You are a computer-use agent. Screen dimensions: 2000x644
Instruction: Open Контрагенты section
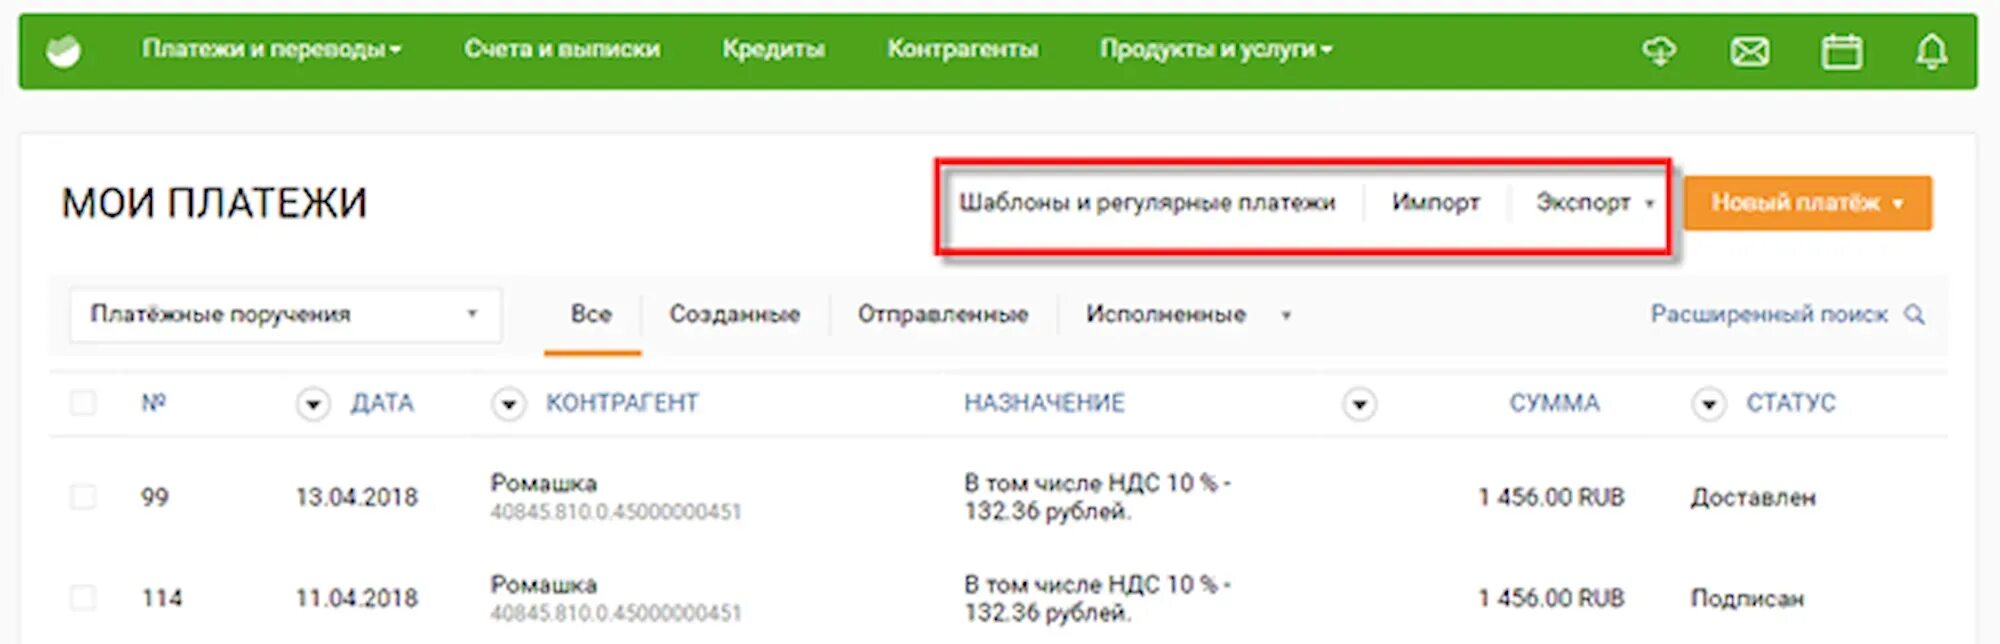(x=963, y=49)
